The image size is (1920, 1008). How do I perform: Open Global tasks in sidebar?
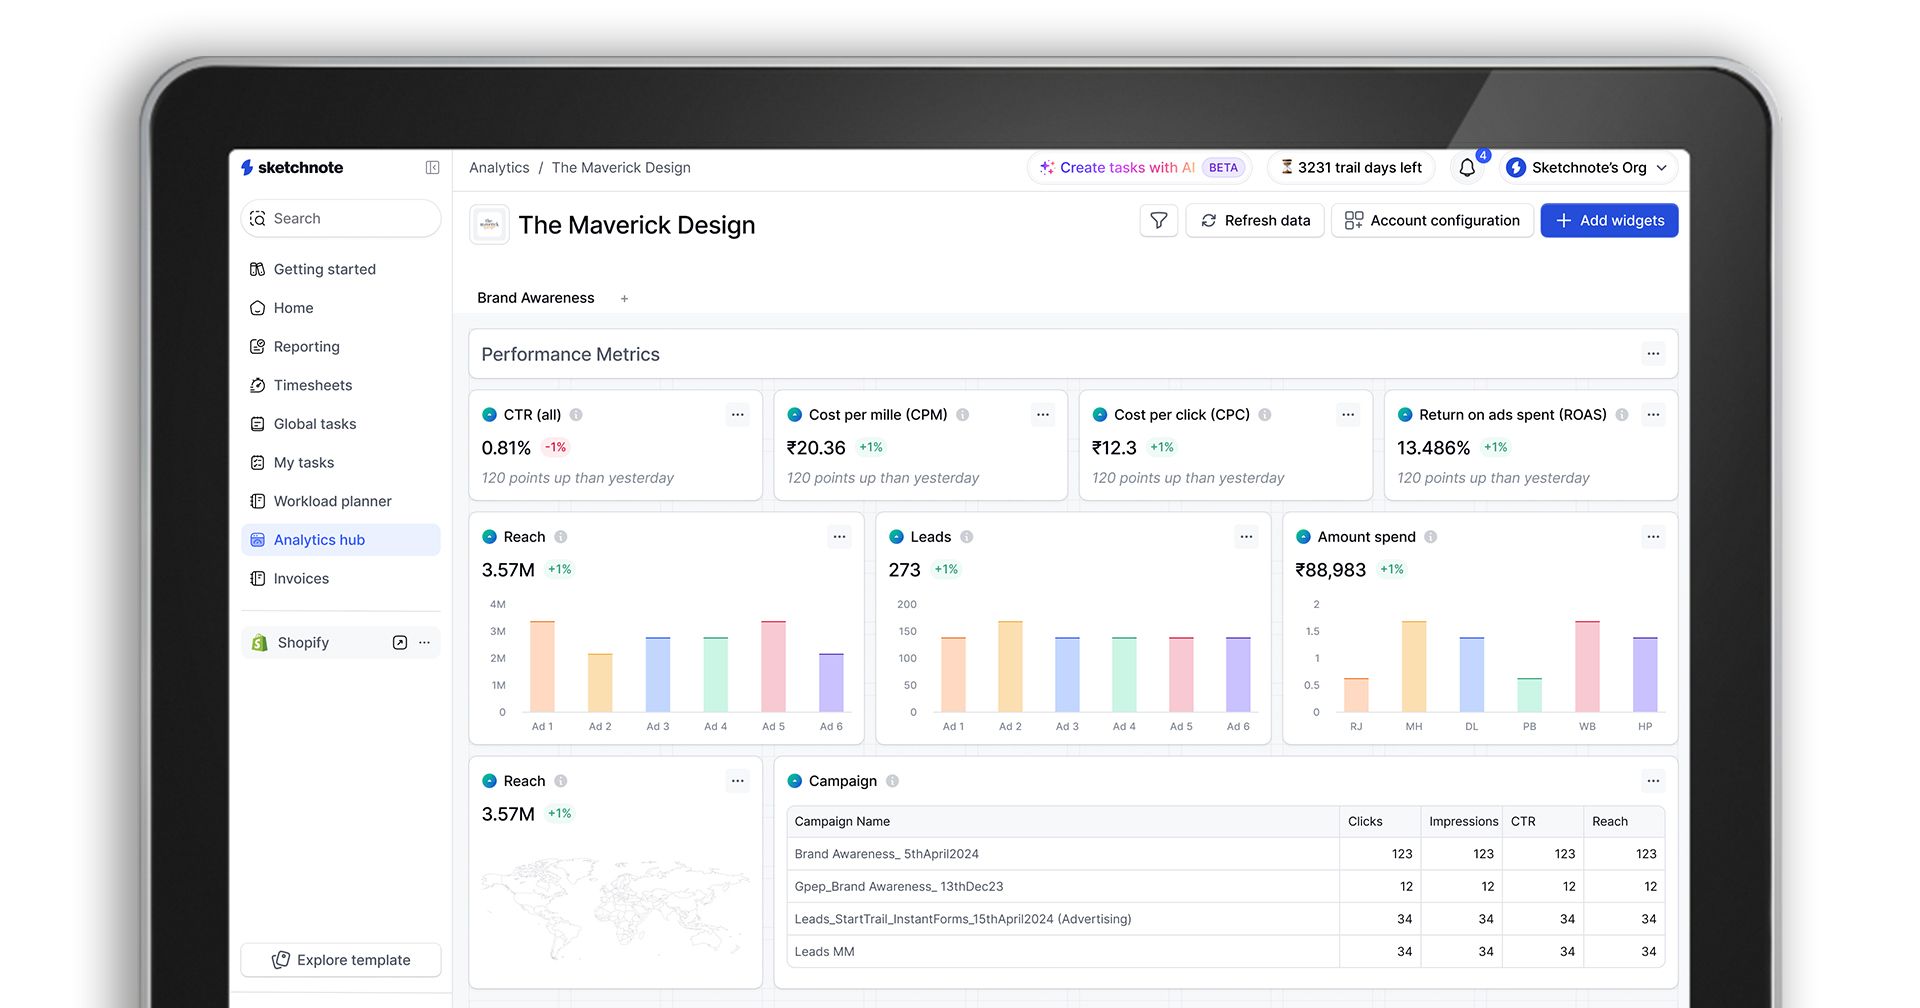(x=340, y=424)
